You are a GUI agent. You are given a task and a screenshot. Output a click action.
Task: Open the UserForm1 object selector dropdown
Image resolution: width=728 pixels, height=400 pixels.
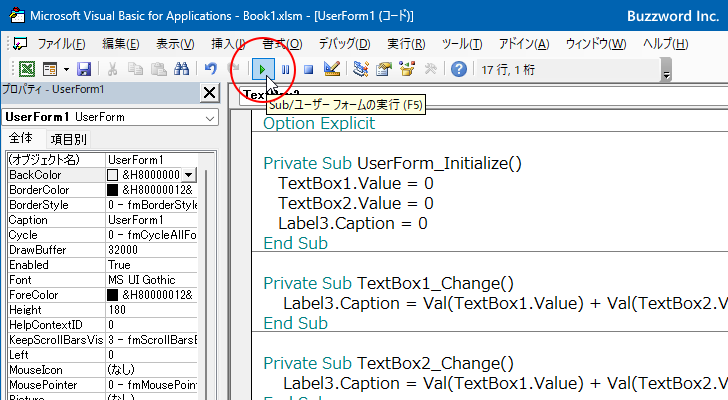[x=209, y=117]
